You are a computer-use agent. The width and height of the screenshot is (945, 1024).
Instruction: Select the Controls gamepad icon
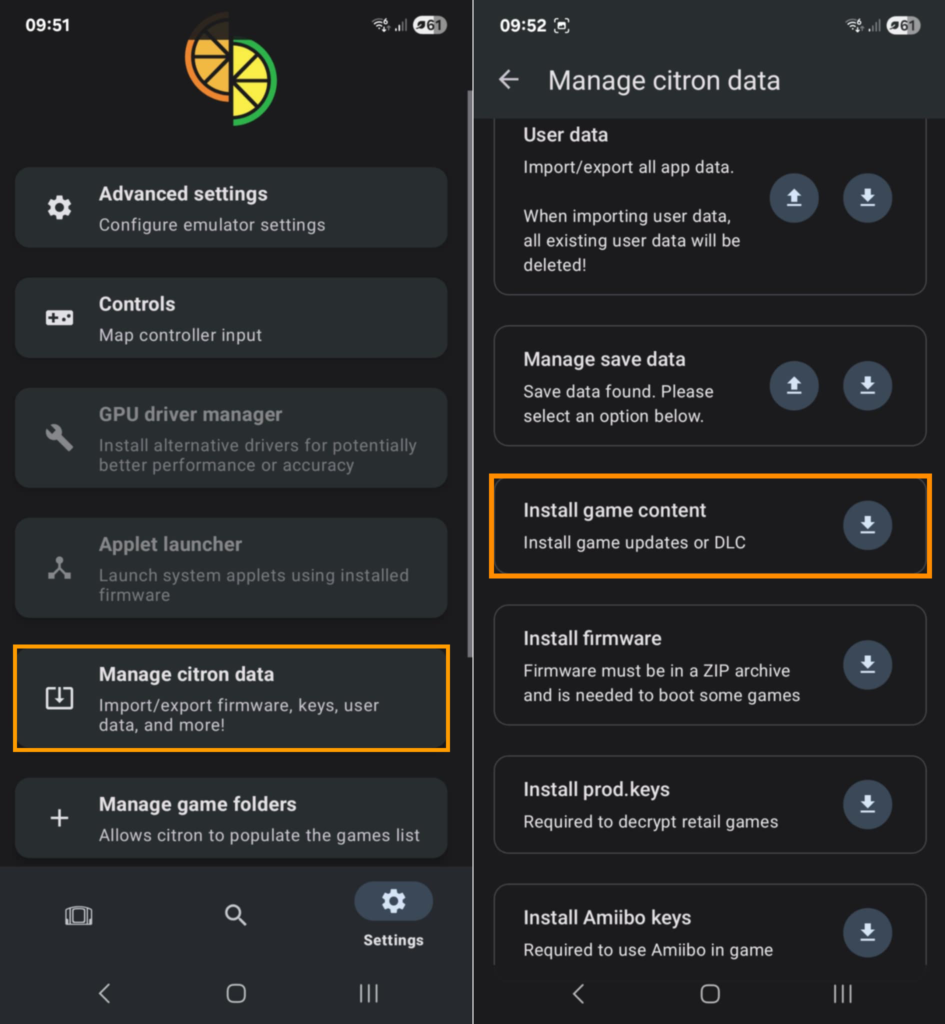click(58, 317)
